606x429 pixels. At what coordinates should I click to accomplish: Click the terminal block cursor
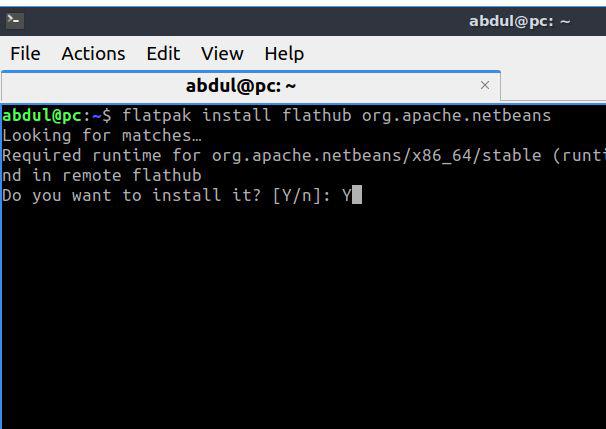pyautogui.click(x=357, y=194)
